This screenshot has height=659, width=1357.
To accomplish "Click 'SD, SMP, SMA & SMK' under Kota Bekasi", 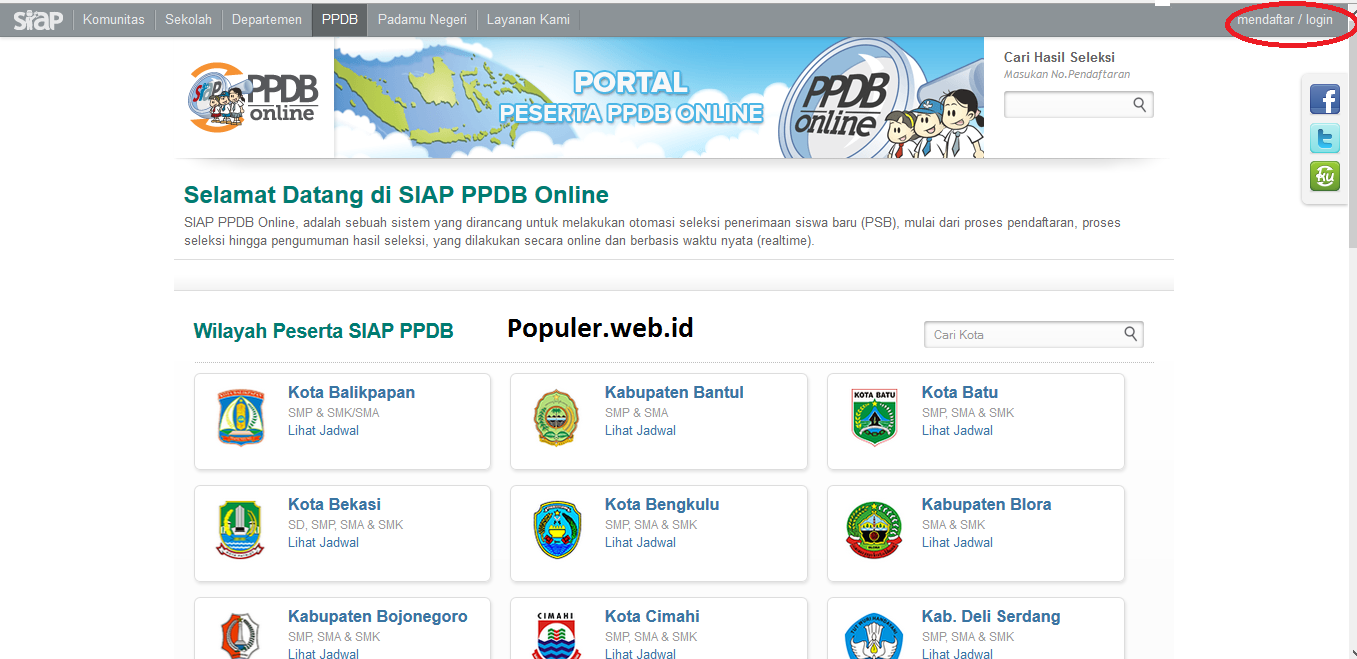I will tap(345, 525).
